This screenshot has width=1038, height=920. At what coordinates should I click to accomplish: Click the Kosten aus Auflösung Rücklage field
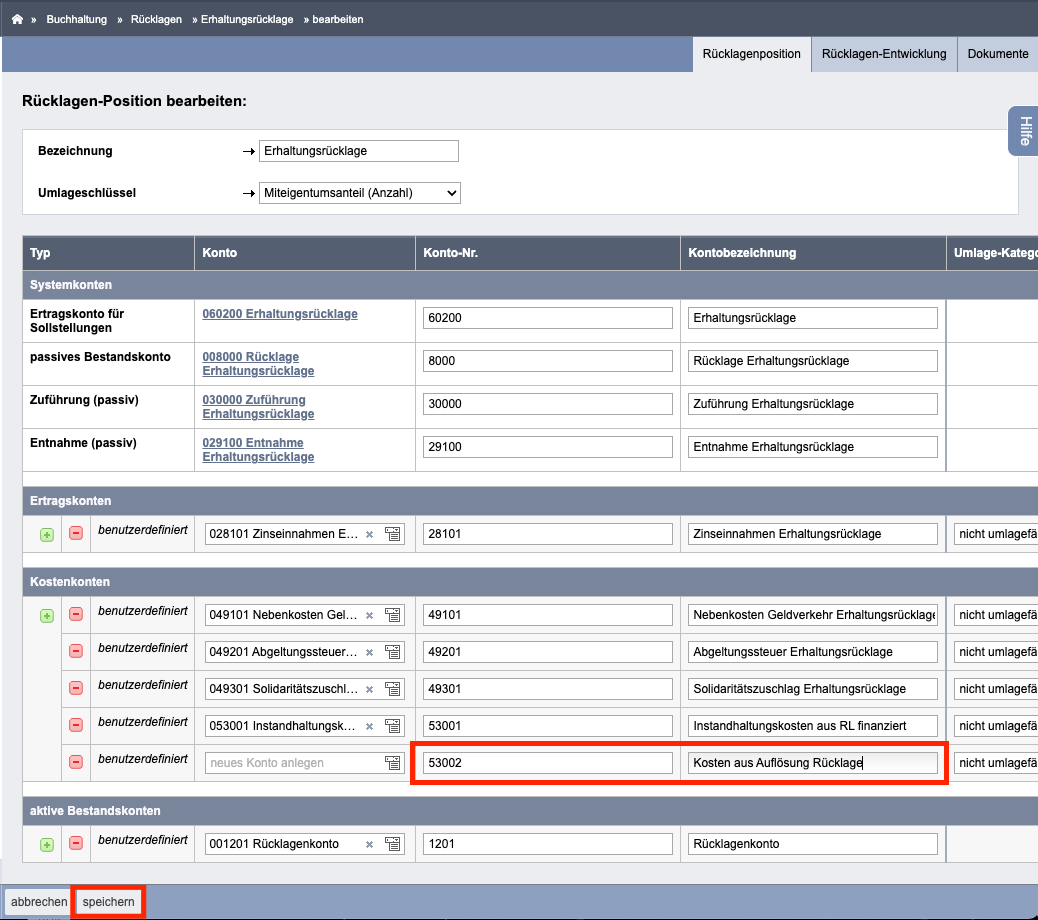click(x=813, y=763)
